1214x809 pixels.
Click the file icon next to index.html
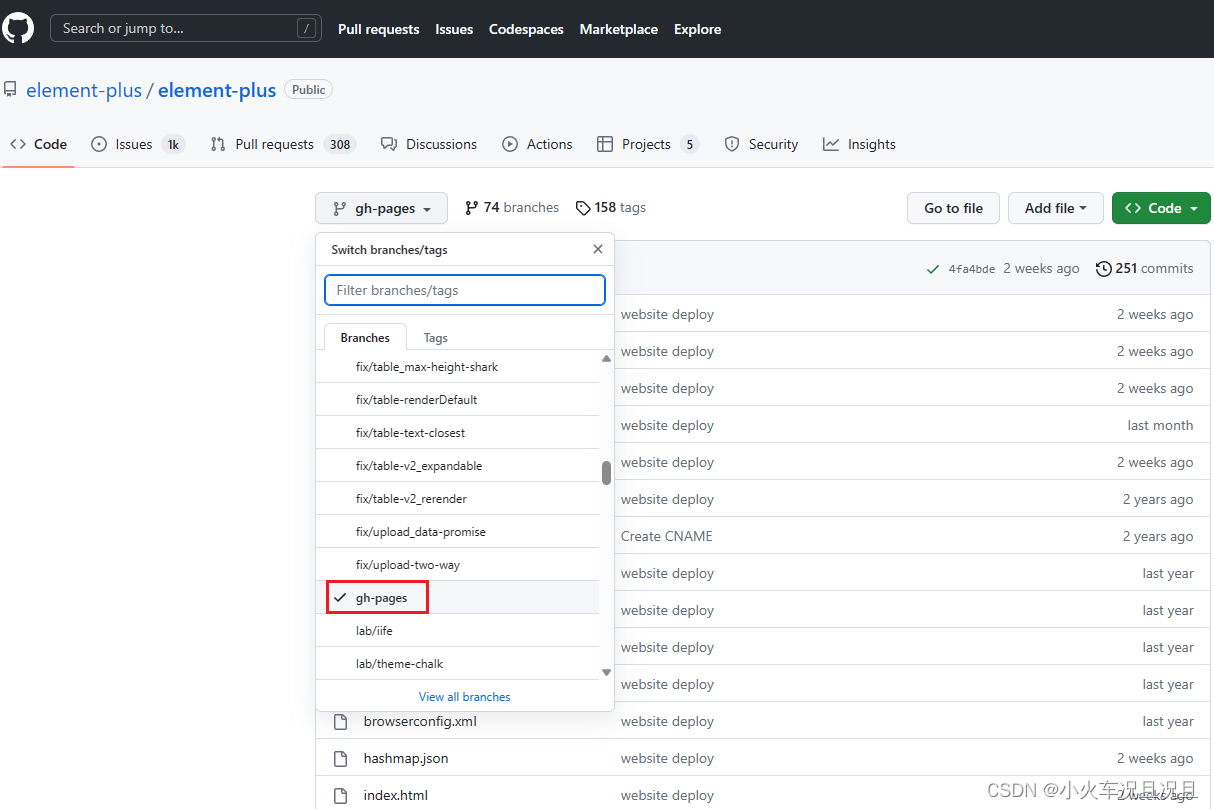pyautogui.click(x=340, y=795)
